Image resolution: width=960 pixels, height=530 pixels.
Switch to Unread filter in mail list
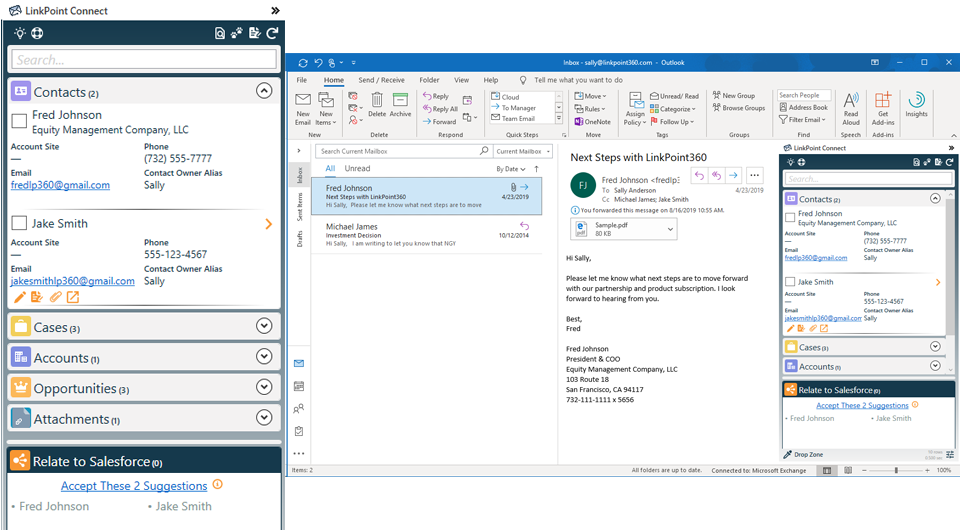click(x=358, y=168)
